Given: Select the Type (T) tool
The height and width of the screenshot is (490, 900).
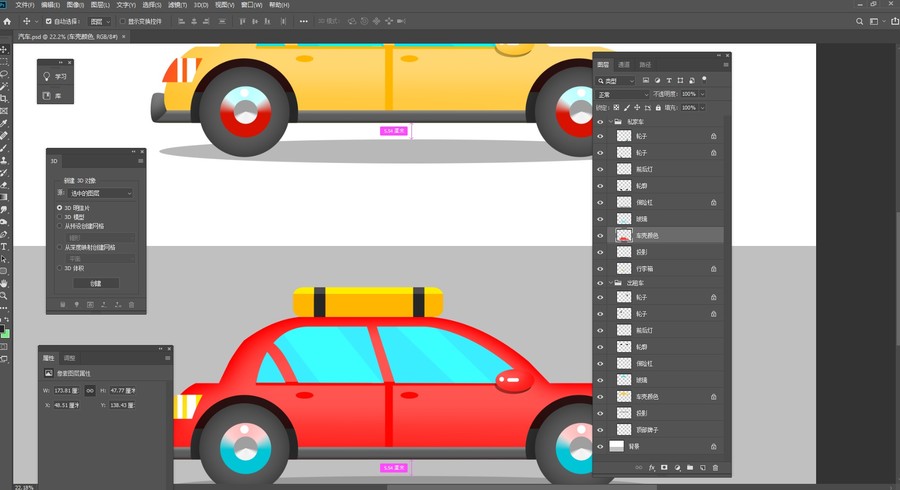Looking at the screenshot, I should (3, 247).
